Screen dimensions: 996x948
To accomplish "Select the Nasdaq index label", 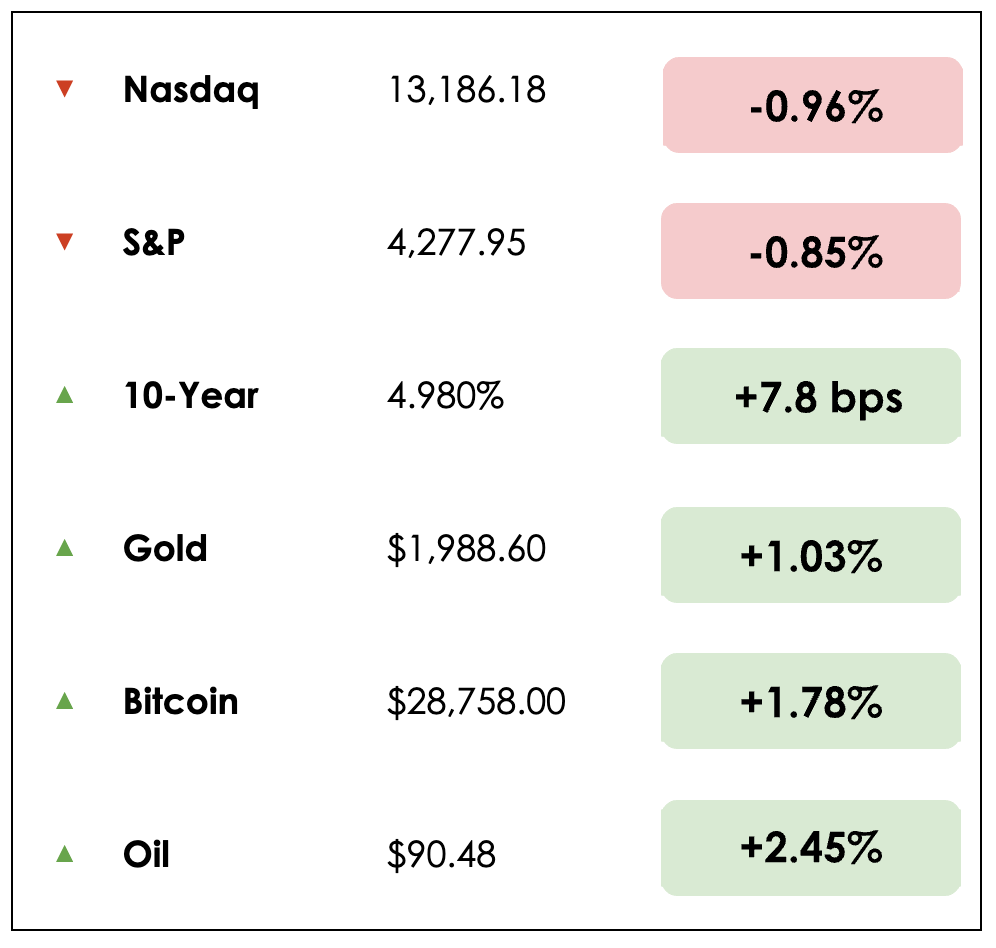I will point(191,90).
